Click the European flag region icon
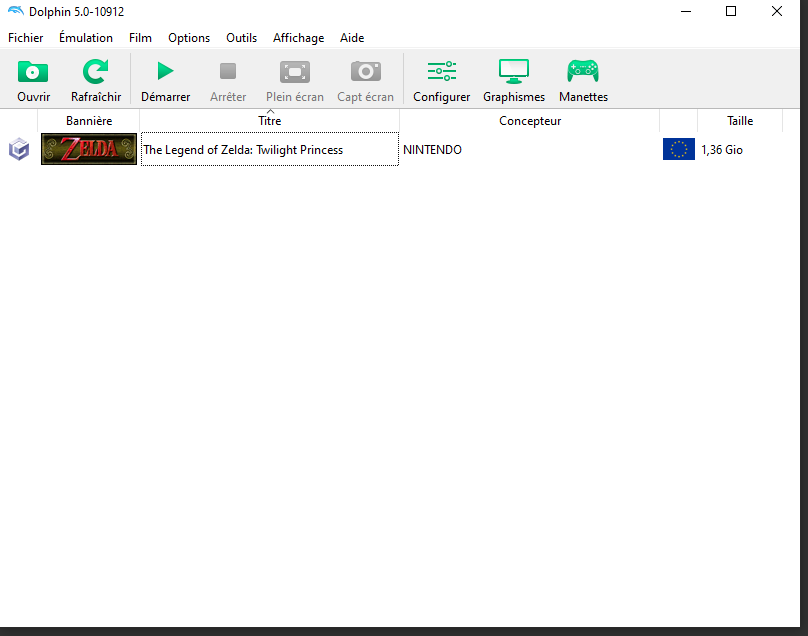808x636 pixels. click(x=679, y=149)
